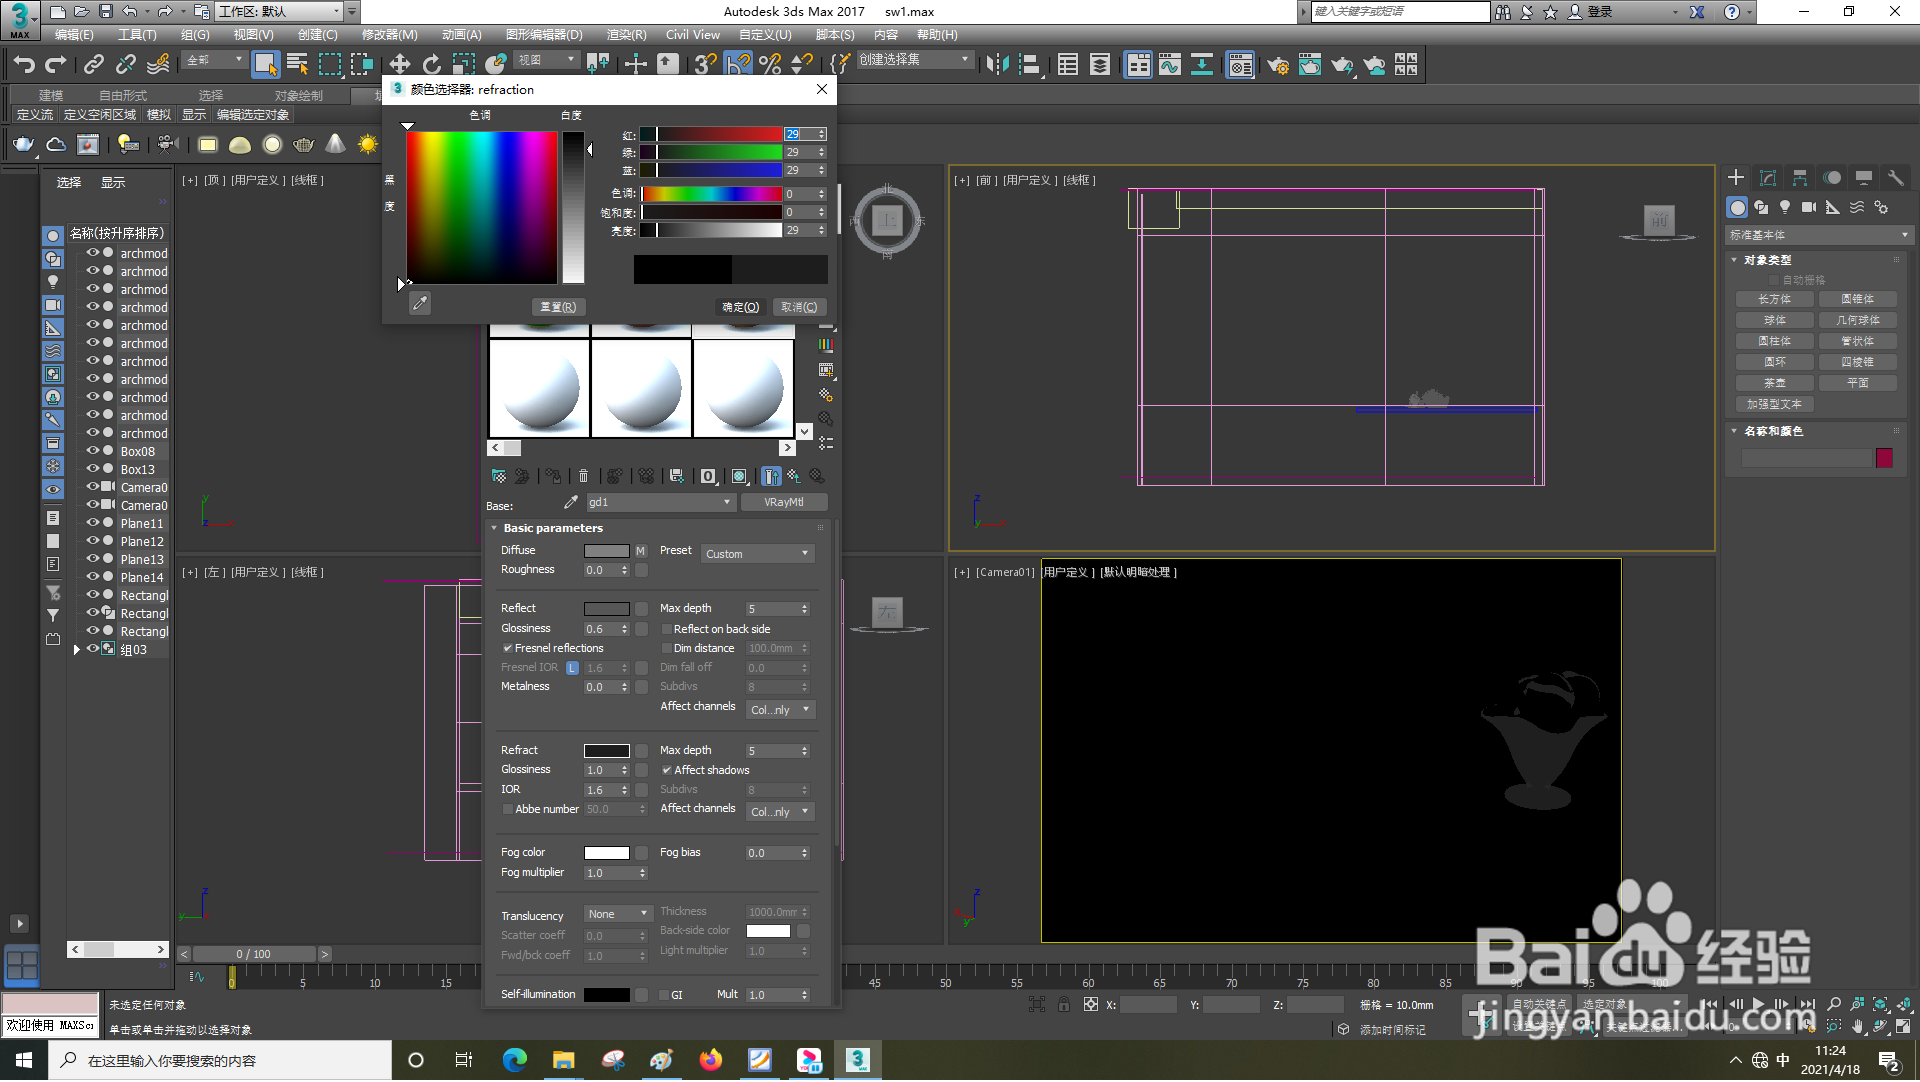Click the Undo icon in main toolbar
Image resolution: width=1920 pixels, height=1082 pixels.
[24, 65]
